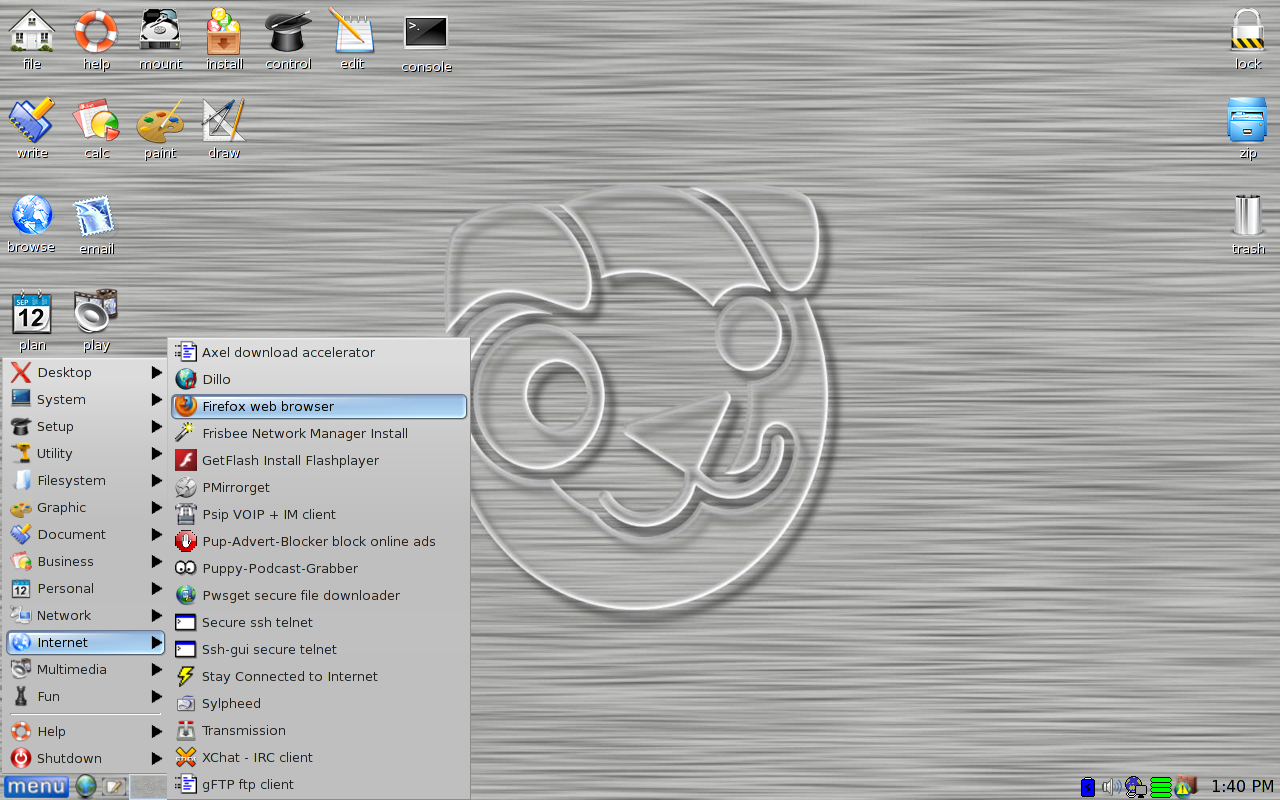The width and height of the screenshot is (1280, 800).
Task: Open Pup-Advert-Blocker block online ads
Action: (x=319, y=541)
